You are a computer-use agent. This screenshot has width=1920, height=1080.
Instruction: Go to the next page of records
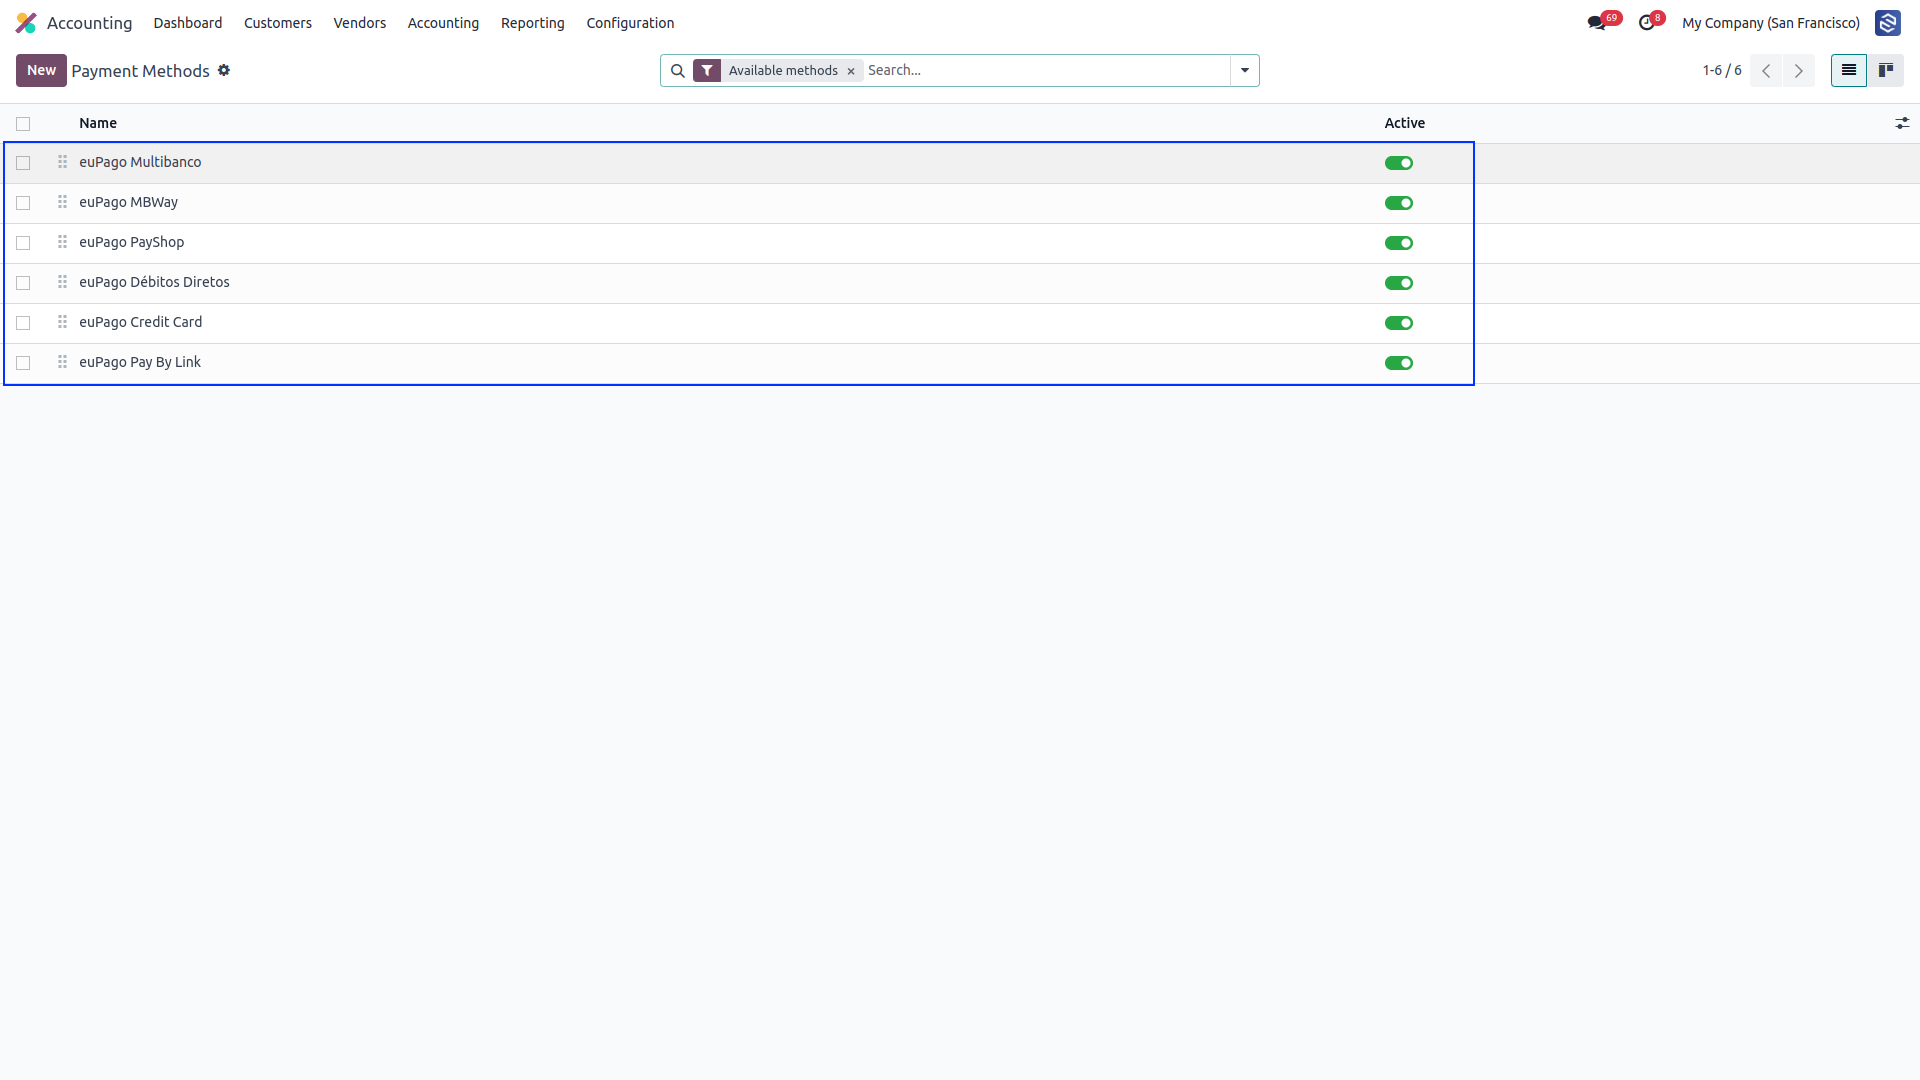(x=1798, y=71)
